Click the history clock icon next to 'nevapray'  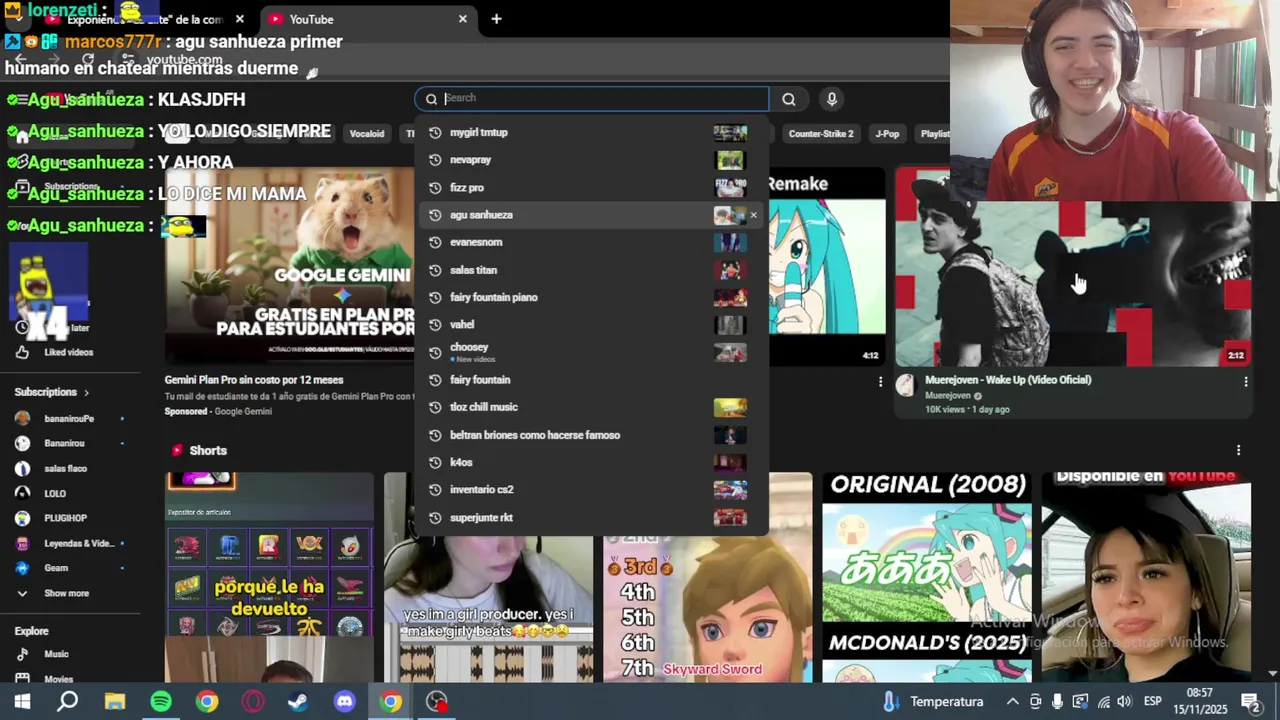click(x=435, y=160)
